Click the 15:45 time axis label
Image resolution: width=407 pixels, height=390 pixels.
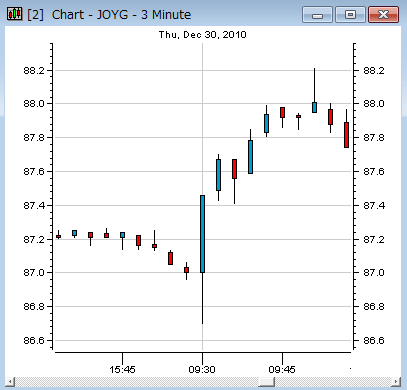point(122,369)
